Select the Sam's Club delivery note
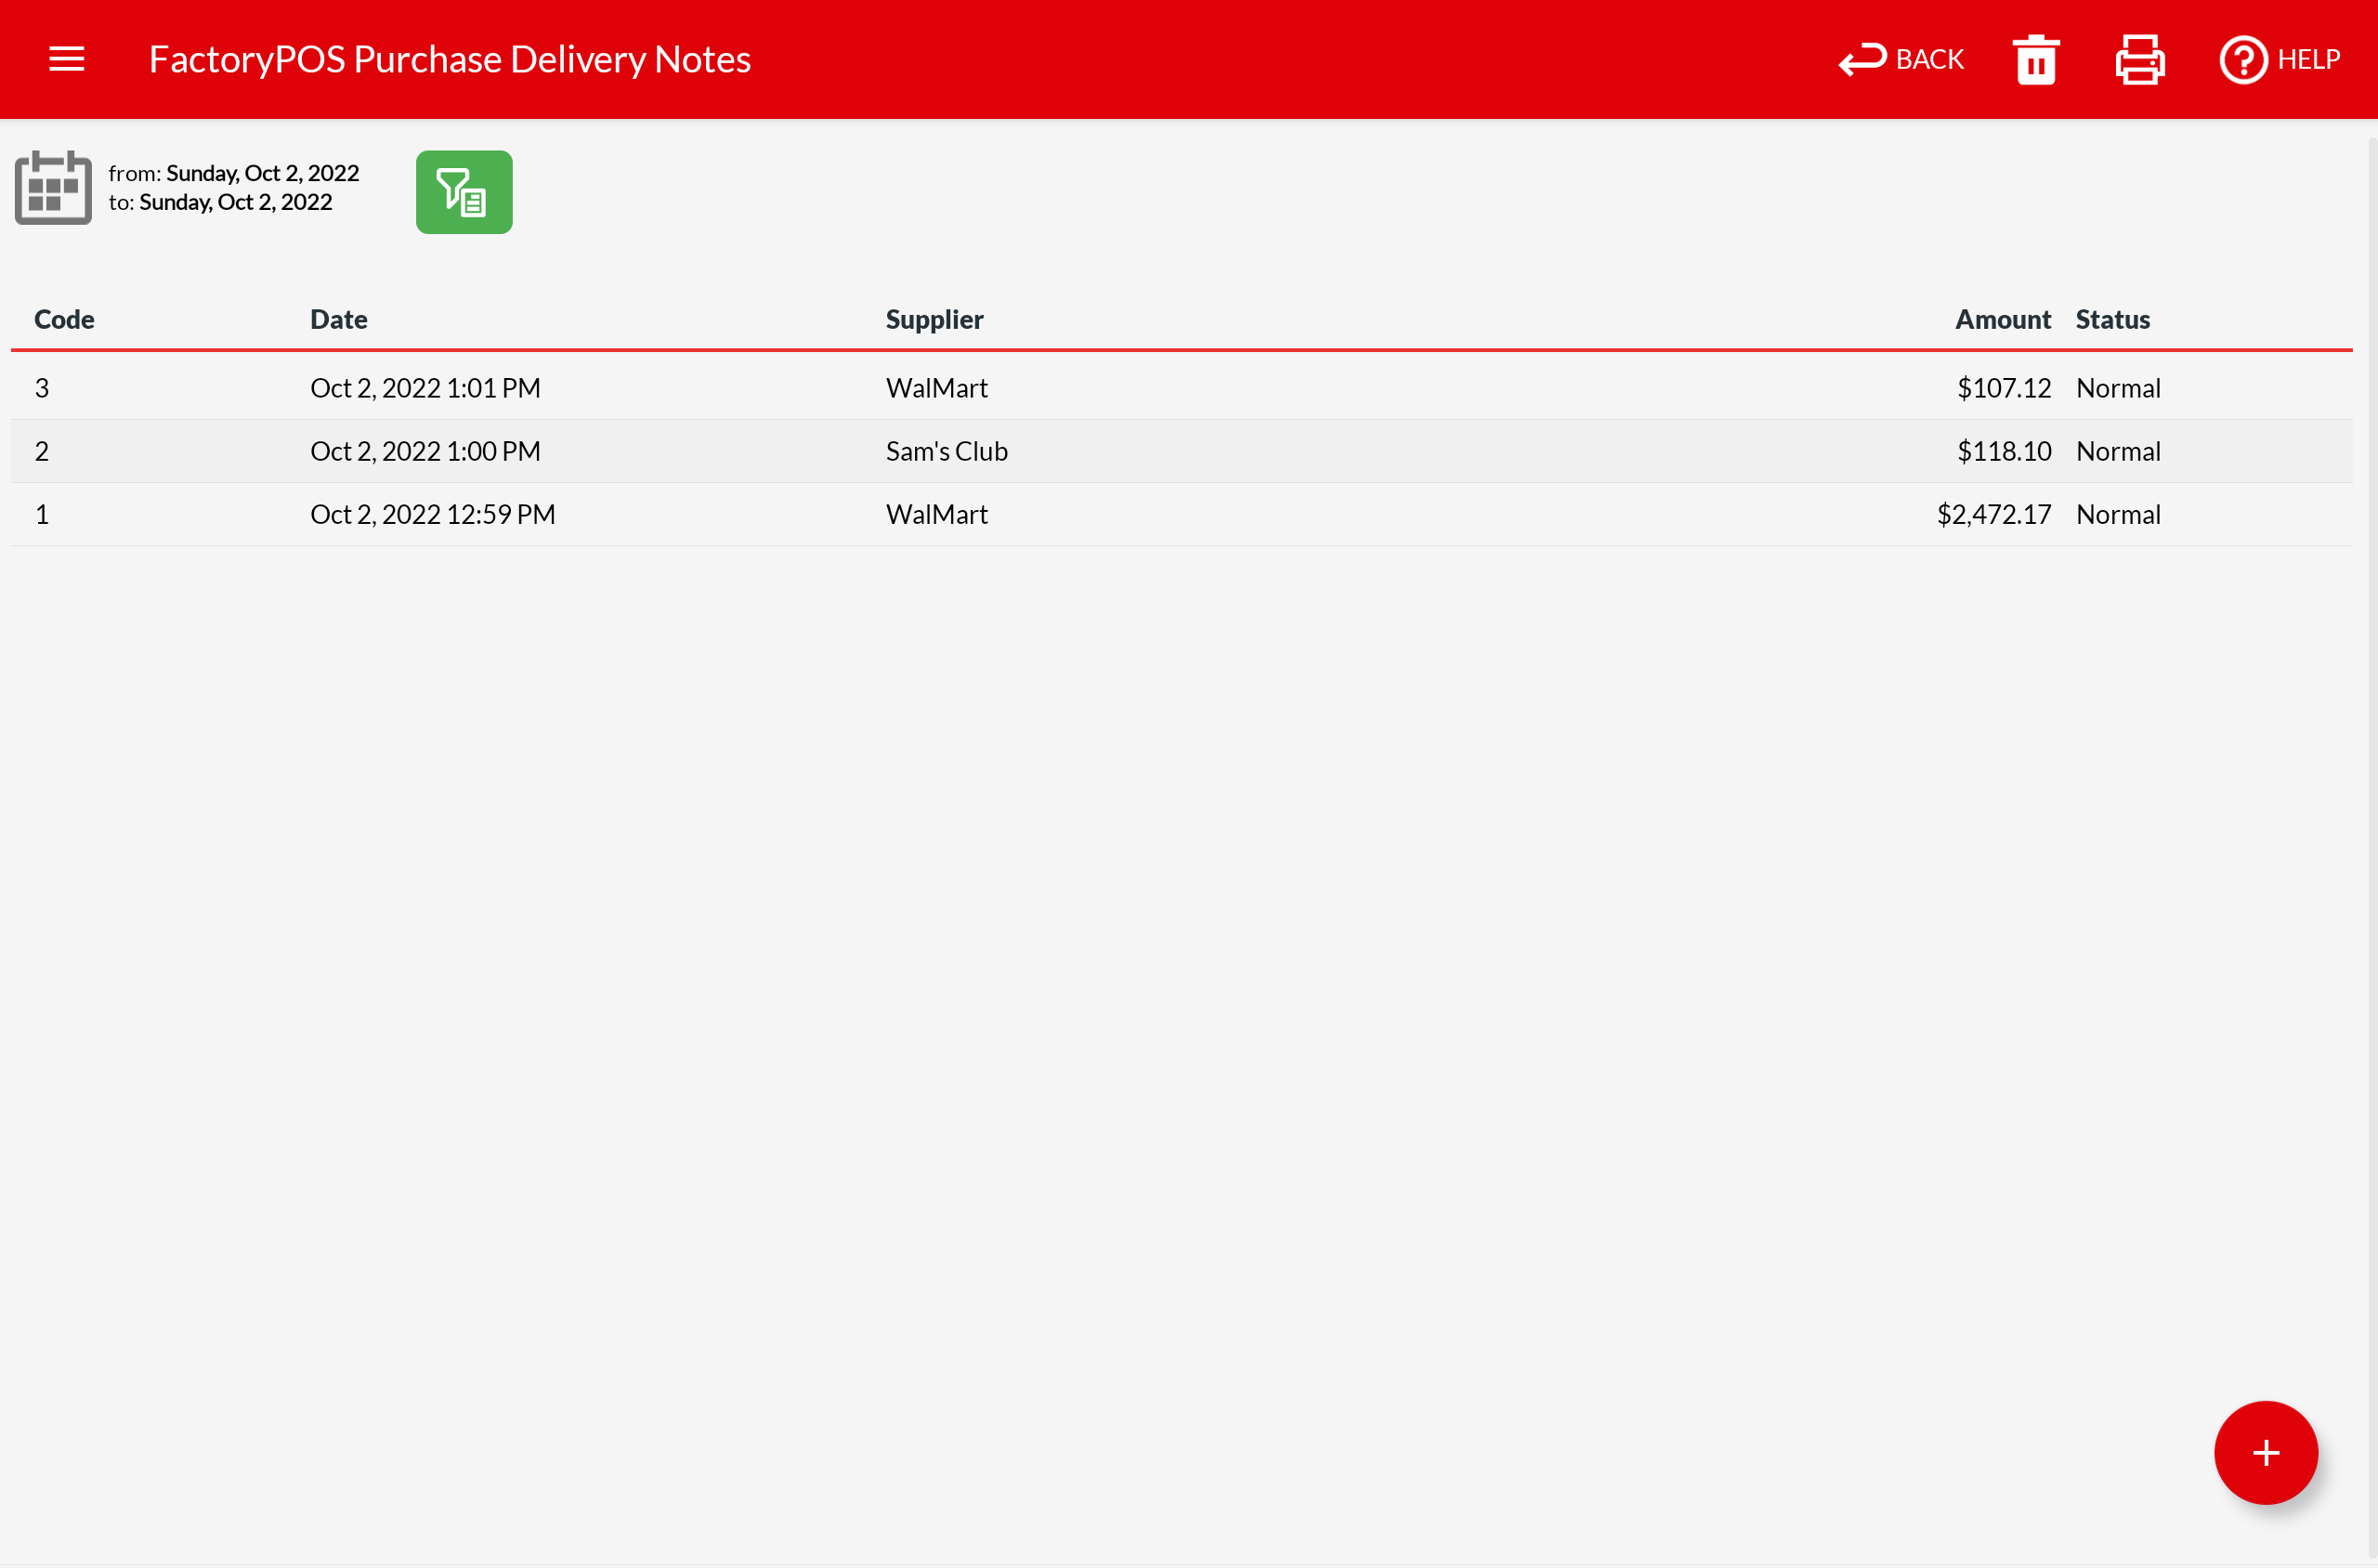 [946, 451]
